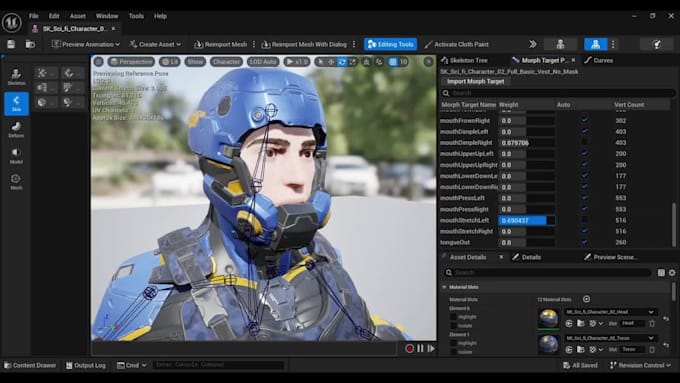Open the Content Drawer
680x383 pixels.
click(x=30, y=365)
